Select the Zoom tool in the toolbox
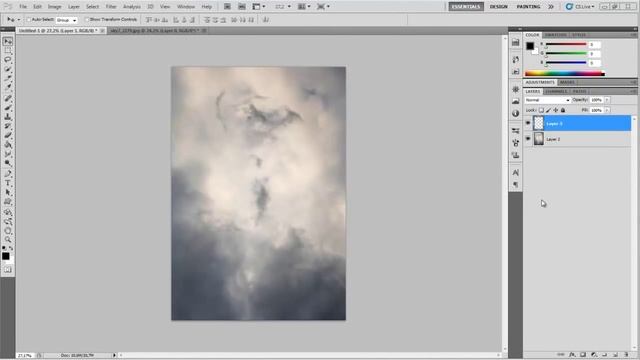This screenshot has width=640, height=360. 8,240
